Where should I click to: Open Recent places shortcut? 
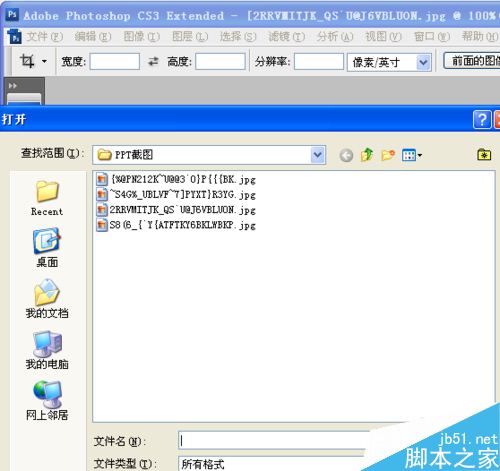[x=47, y=198]
